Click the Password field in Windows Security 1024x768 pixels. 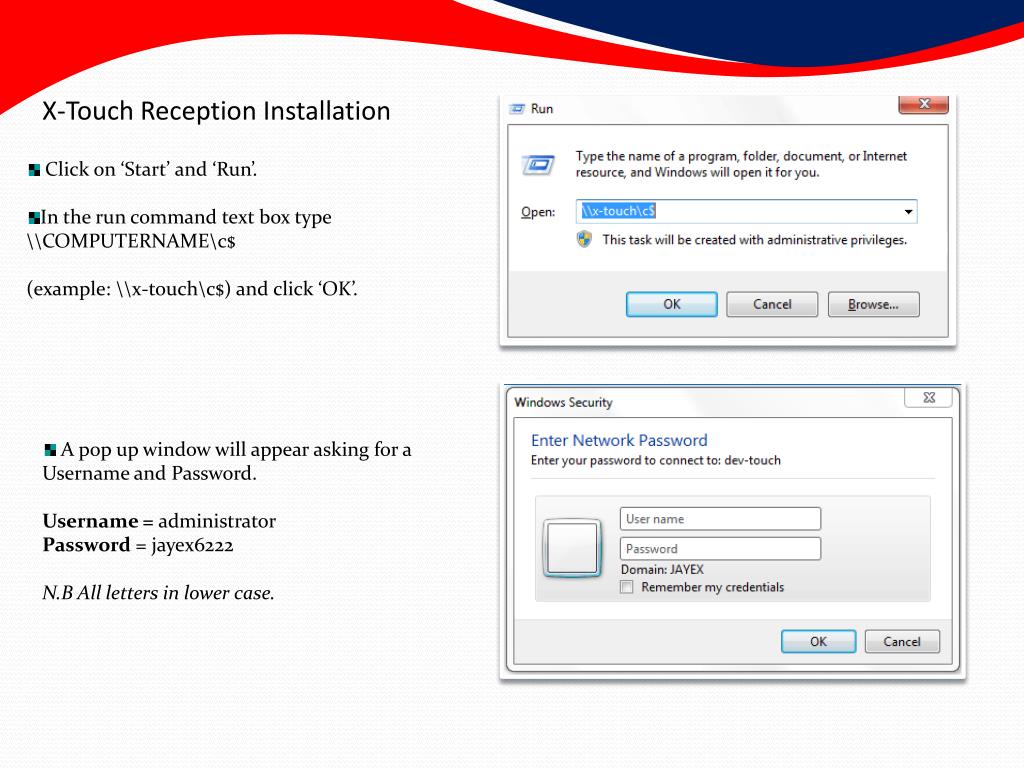tap(720, 549)
